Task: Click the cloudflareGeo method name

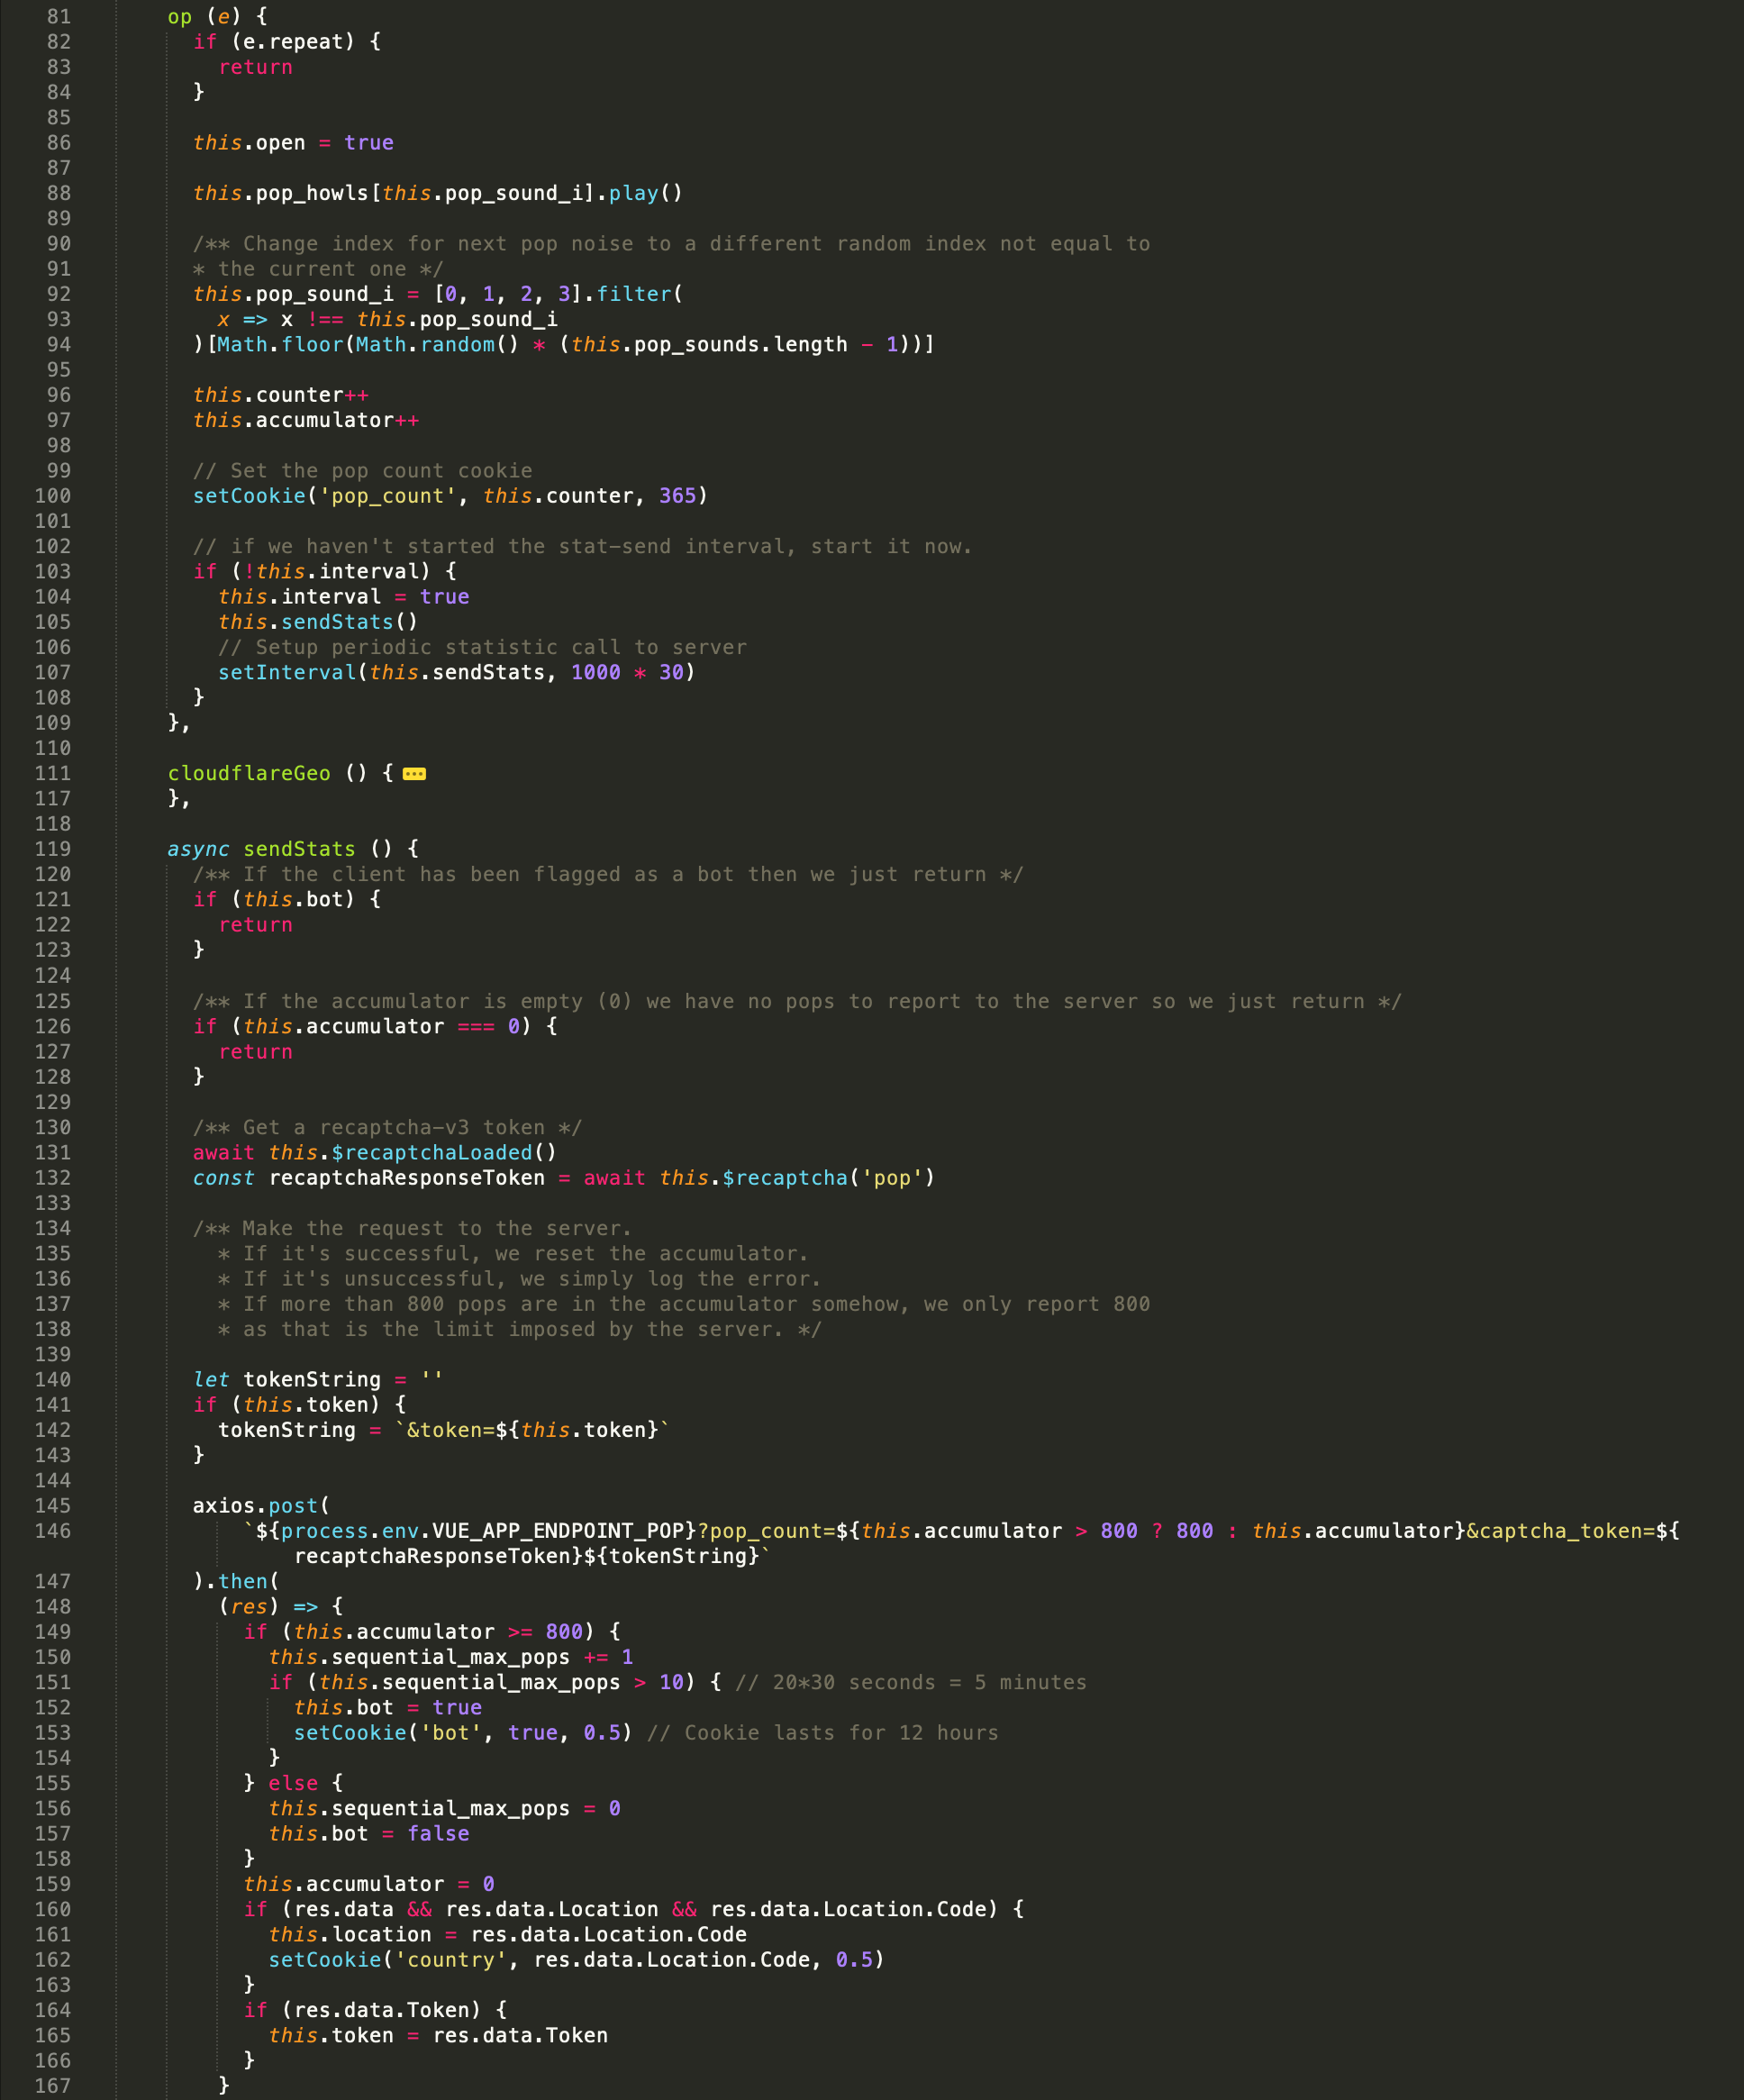Action: tap(249, 773)
